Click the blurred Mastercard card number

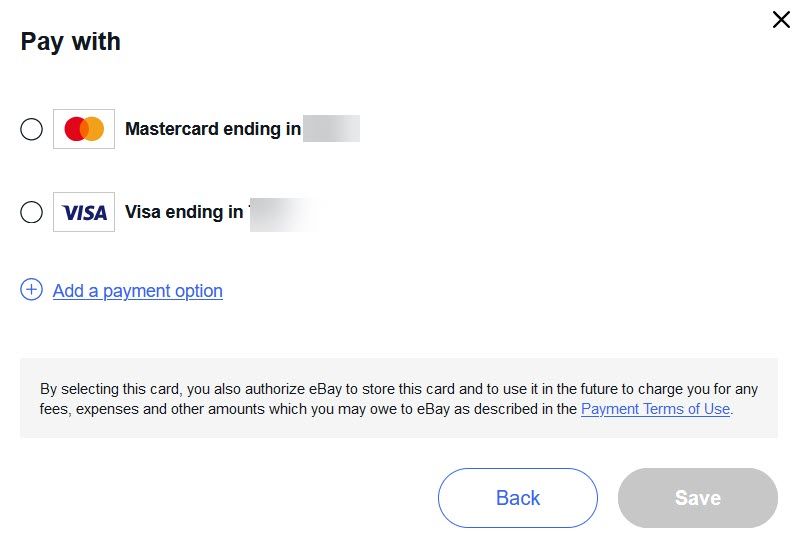pos(331,129)
